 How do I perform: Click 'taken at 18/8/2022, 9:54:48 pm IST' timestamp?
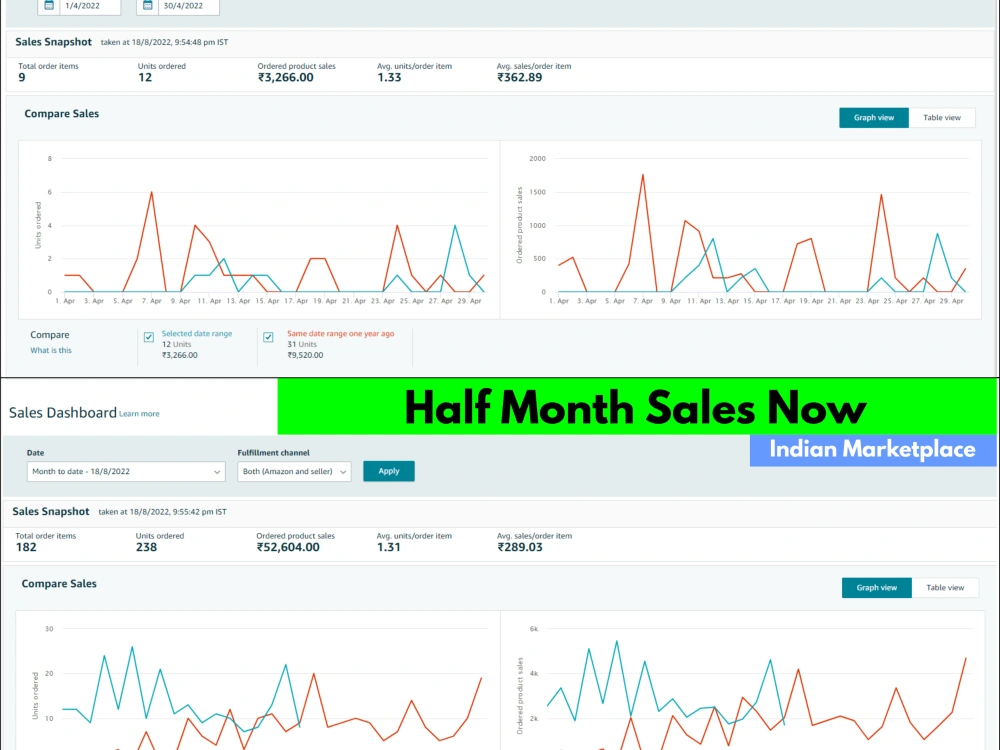coord(165,42)
